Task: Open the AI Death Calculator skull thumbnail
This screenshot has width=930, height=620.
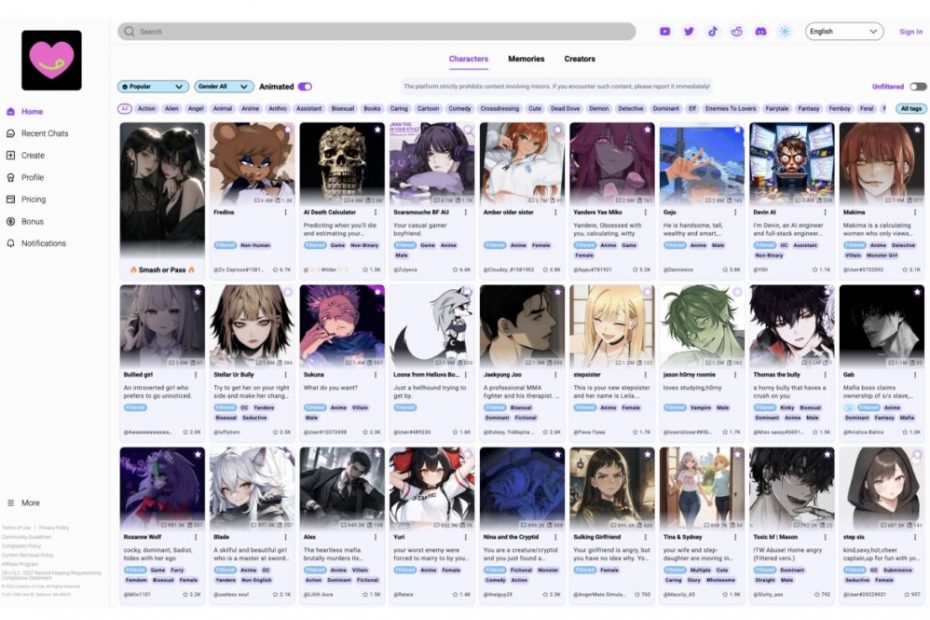Action: (x=342, y=164)
